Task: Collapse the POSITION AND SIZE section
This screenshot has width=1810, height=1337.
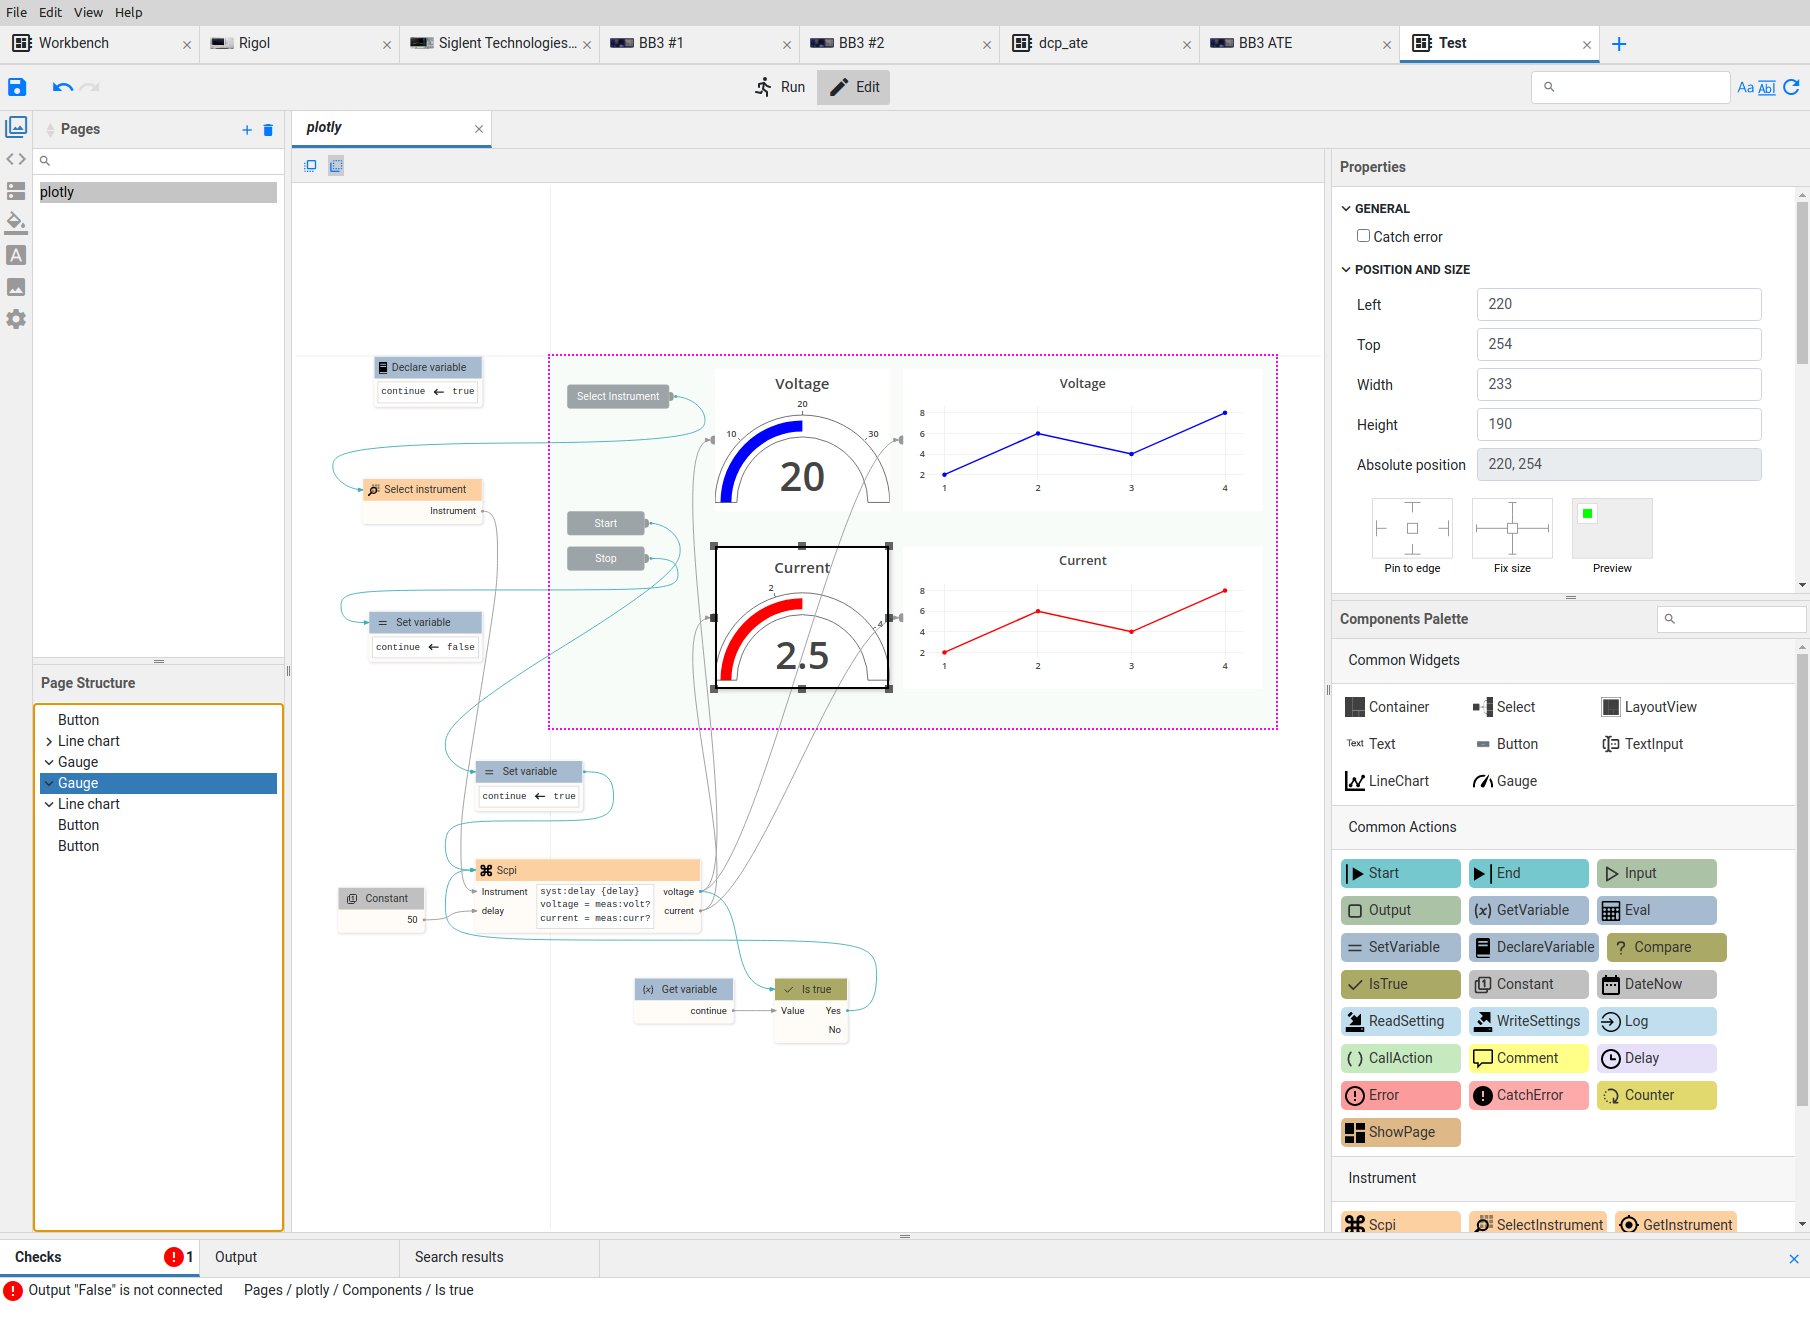Action: pyautogui.click(x=1346, y=270)
